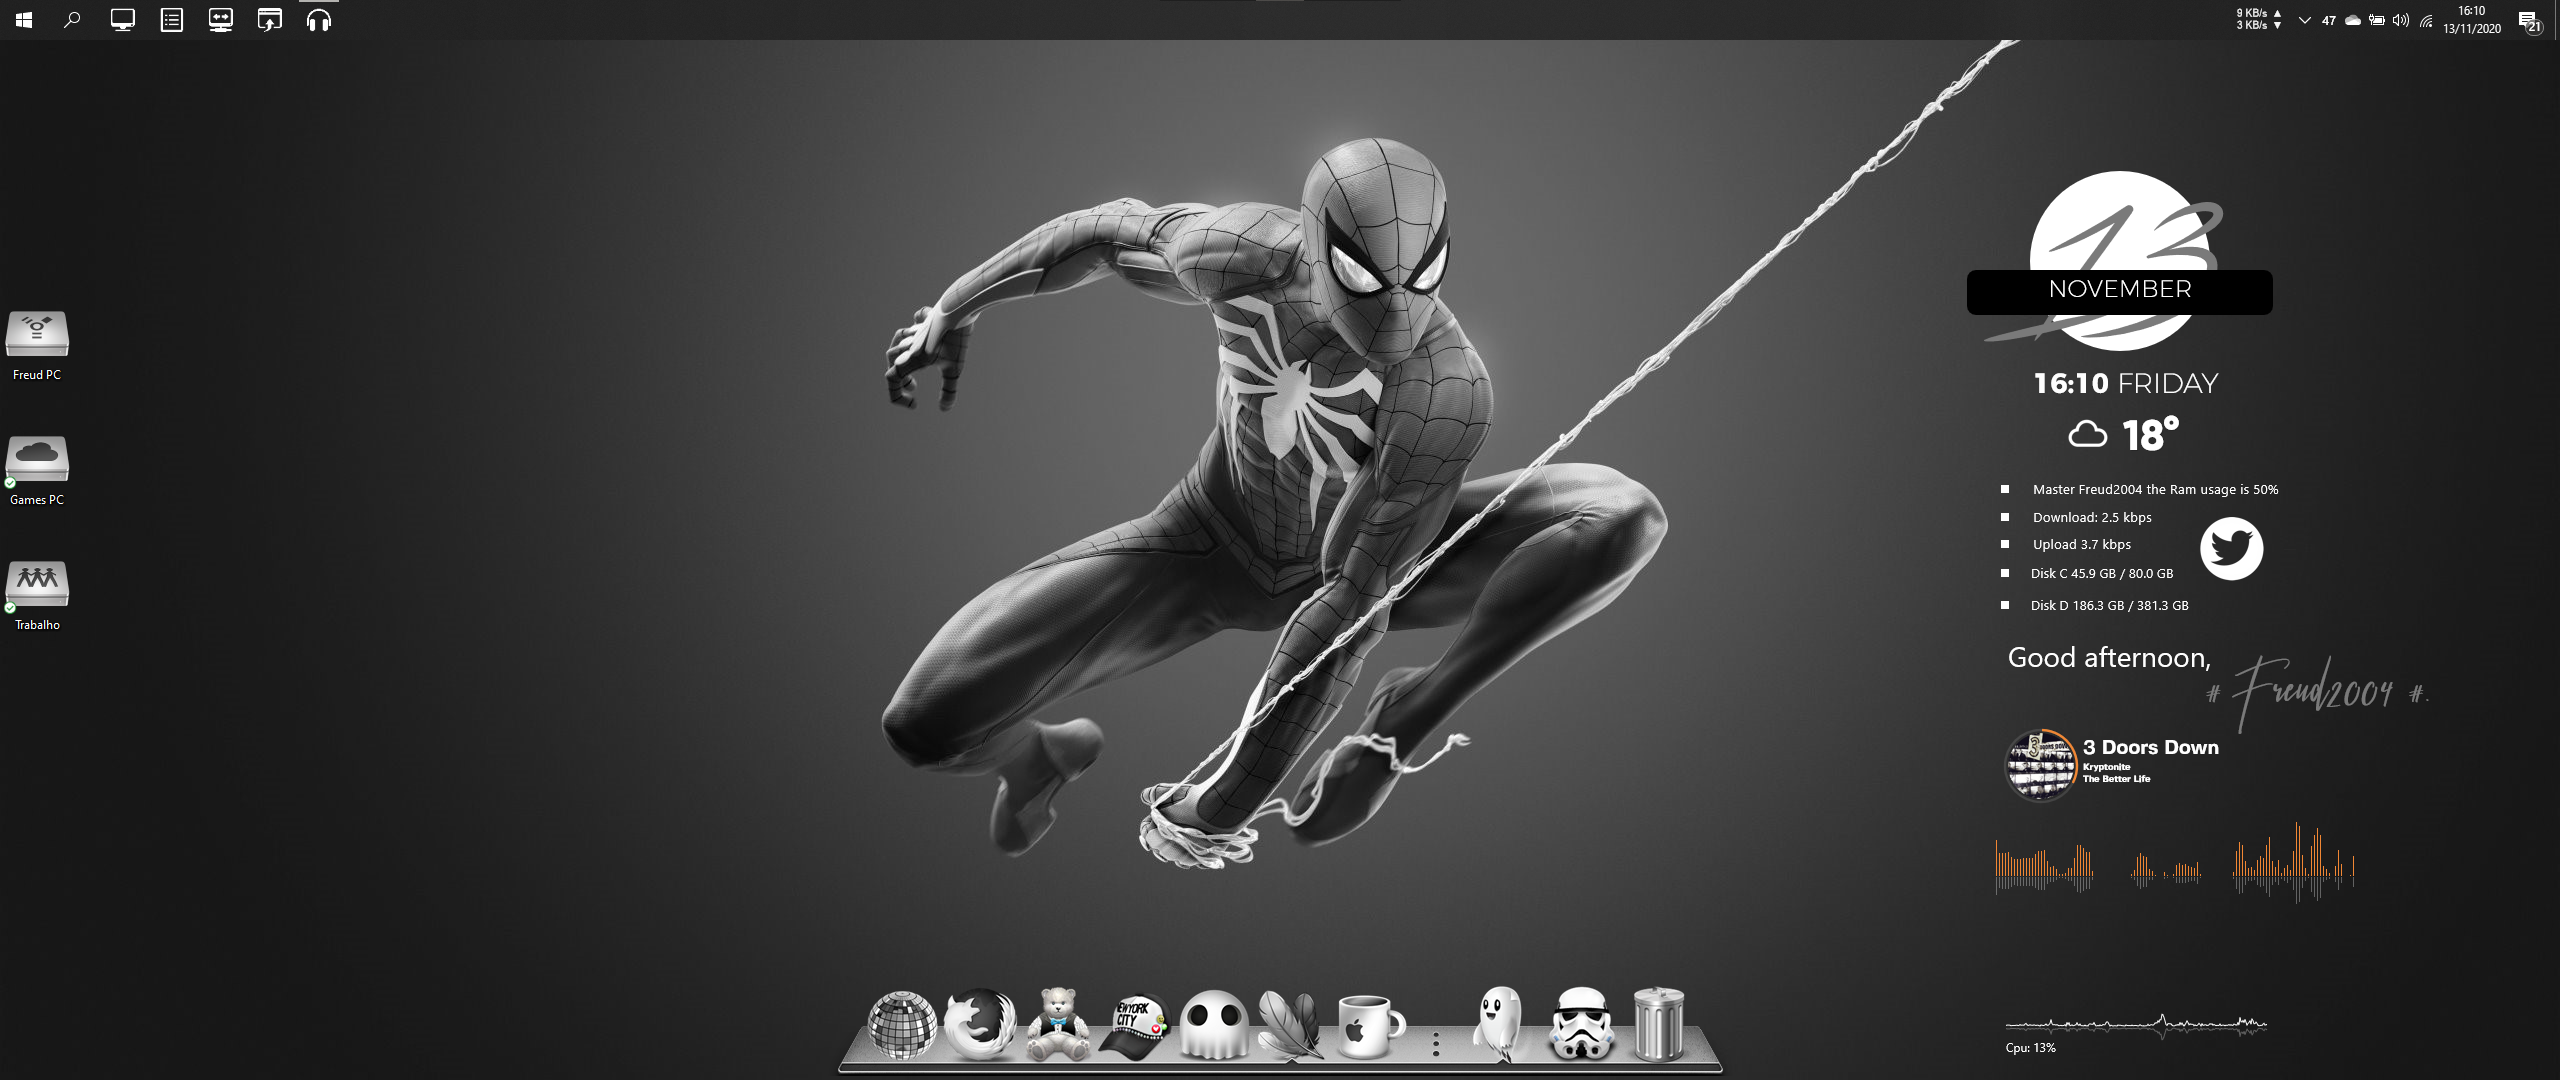This screenshot has width=2560, height=1080.
Task: Click the headphones app in taskbar
Action: 319,20
